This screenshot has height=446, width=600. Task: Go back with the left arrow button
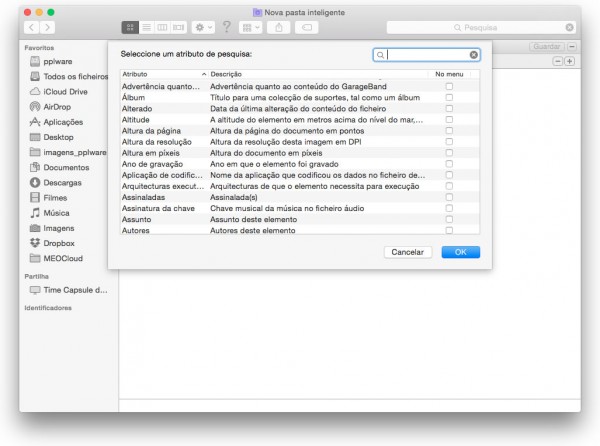[31, 27]
